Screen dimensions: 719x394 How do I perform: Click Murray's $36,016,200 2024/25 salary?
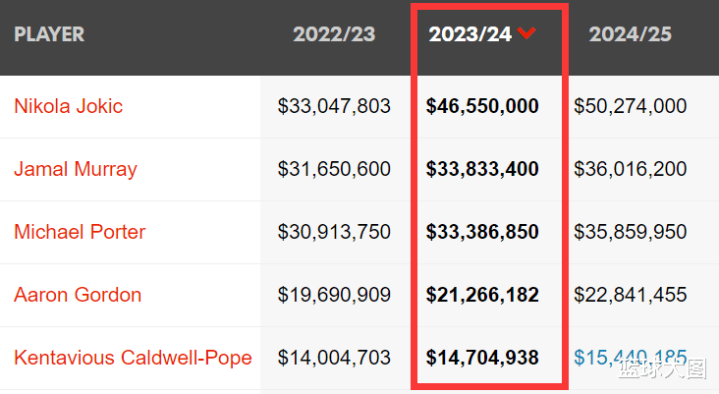tap(630, 169)
